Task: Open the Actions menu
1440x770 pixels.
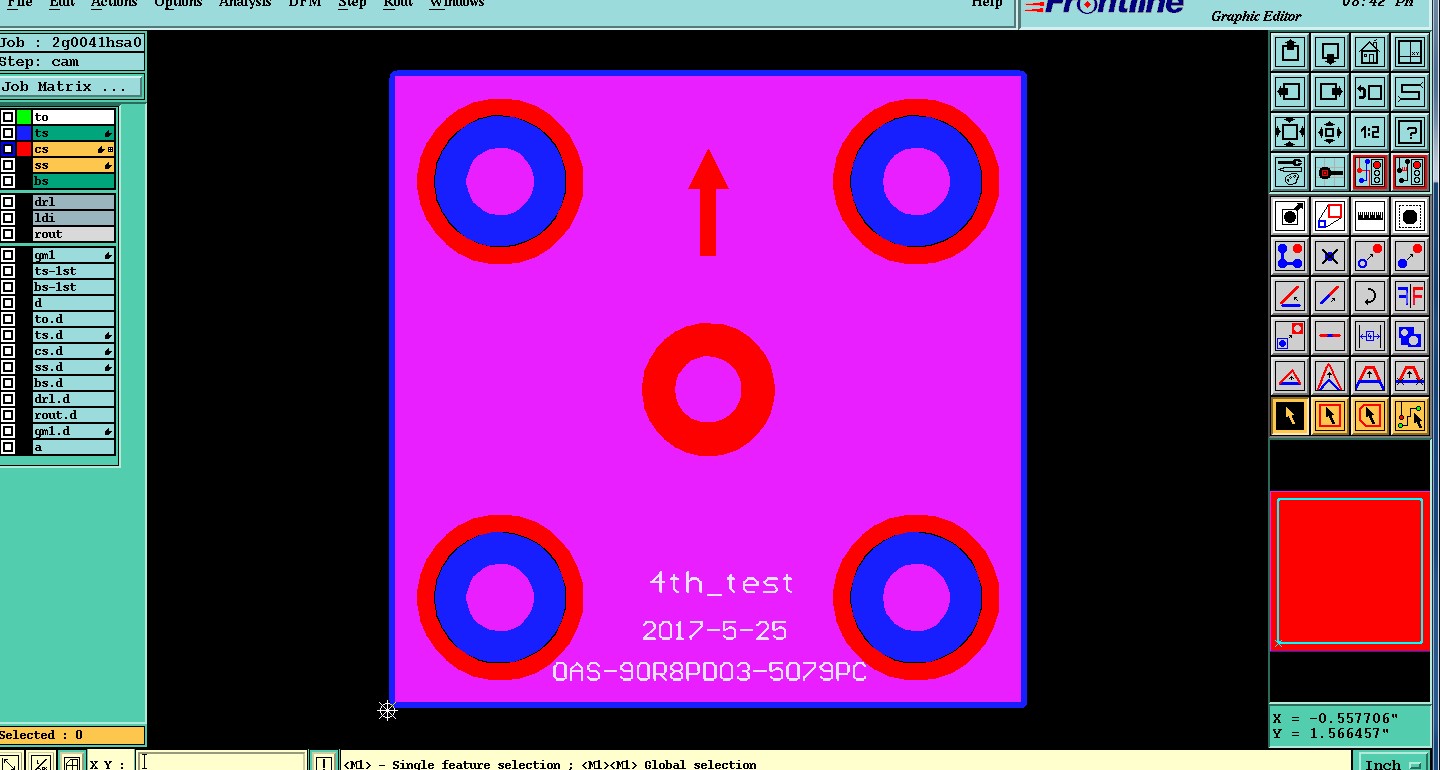Action: 114,4
